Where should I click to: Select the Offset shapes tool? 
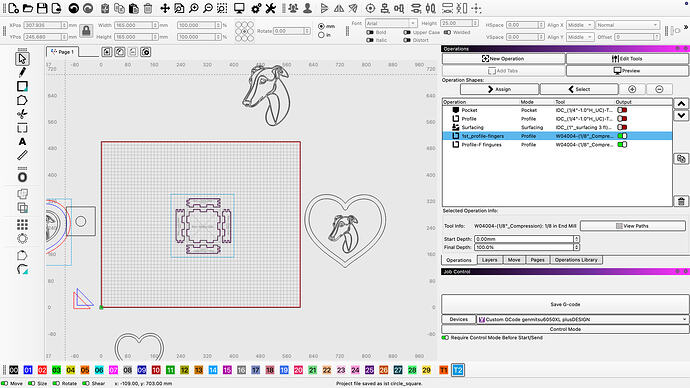(22, 177)
